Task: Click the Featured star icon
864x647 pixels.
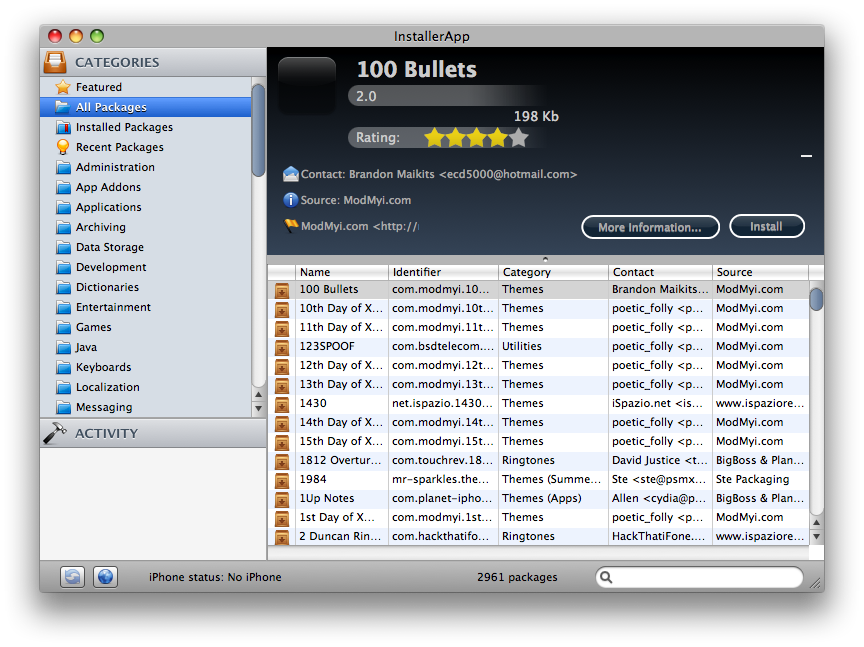Action: click(x=63, y=87)
